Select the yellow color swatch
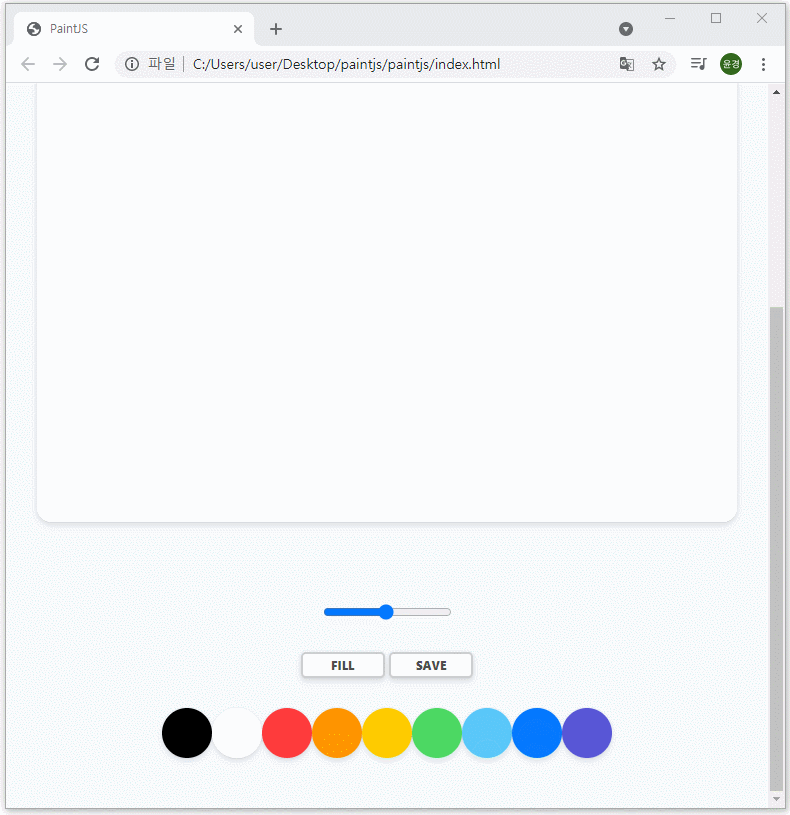The height and width of the screenshot is (815, 790). click(x=387, y=733)
